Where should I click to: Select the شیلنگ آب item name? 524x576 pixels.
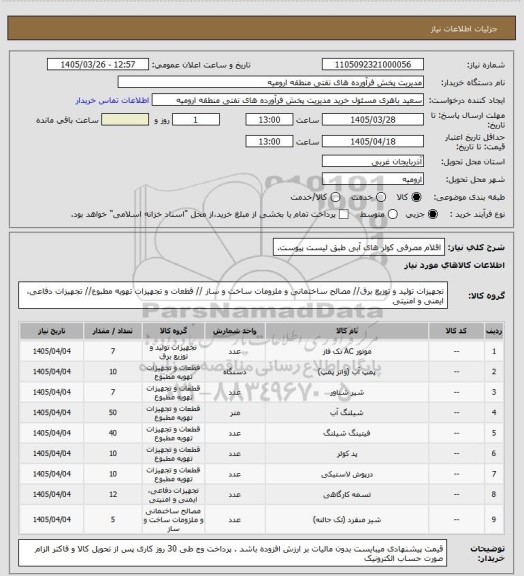(347, 413)
